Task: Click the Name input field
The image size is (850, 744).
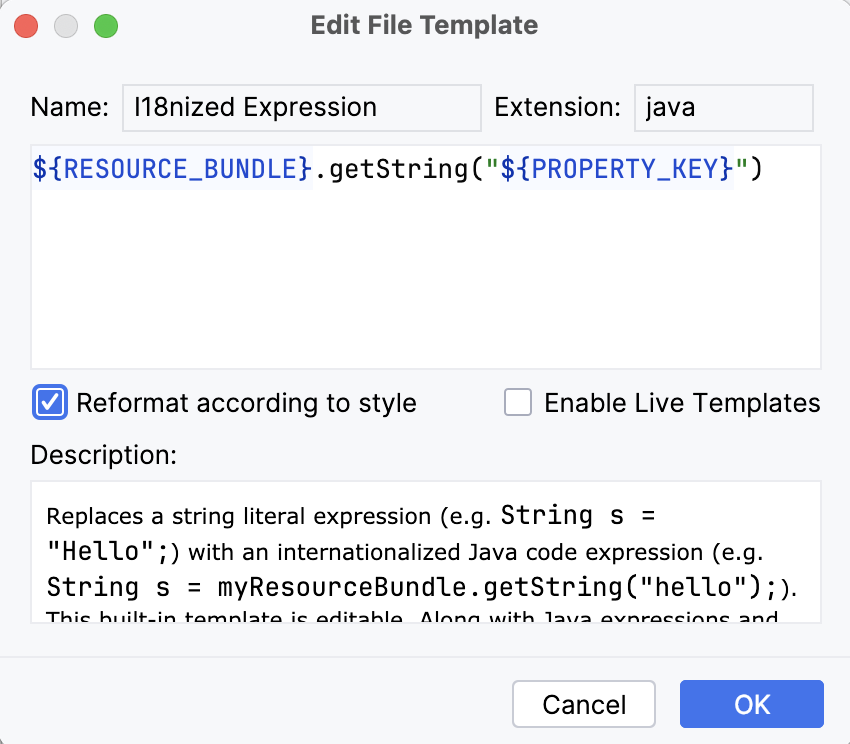Action: pos(300,107)
